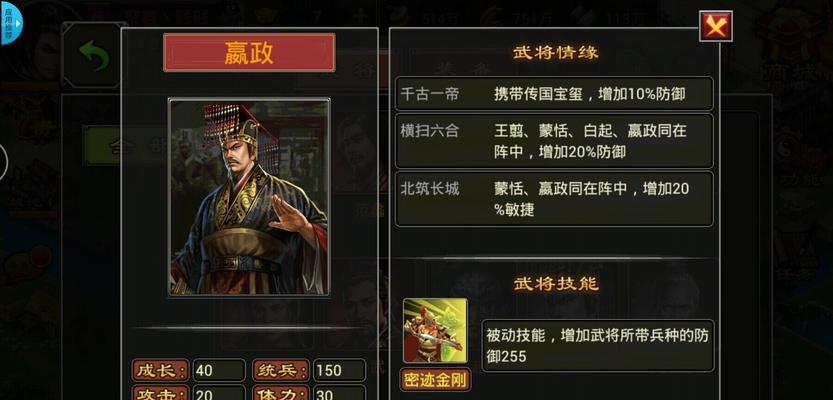
Task: Tap the 武将技能 section header
Action: click(x=556, y=284)
